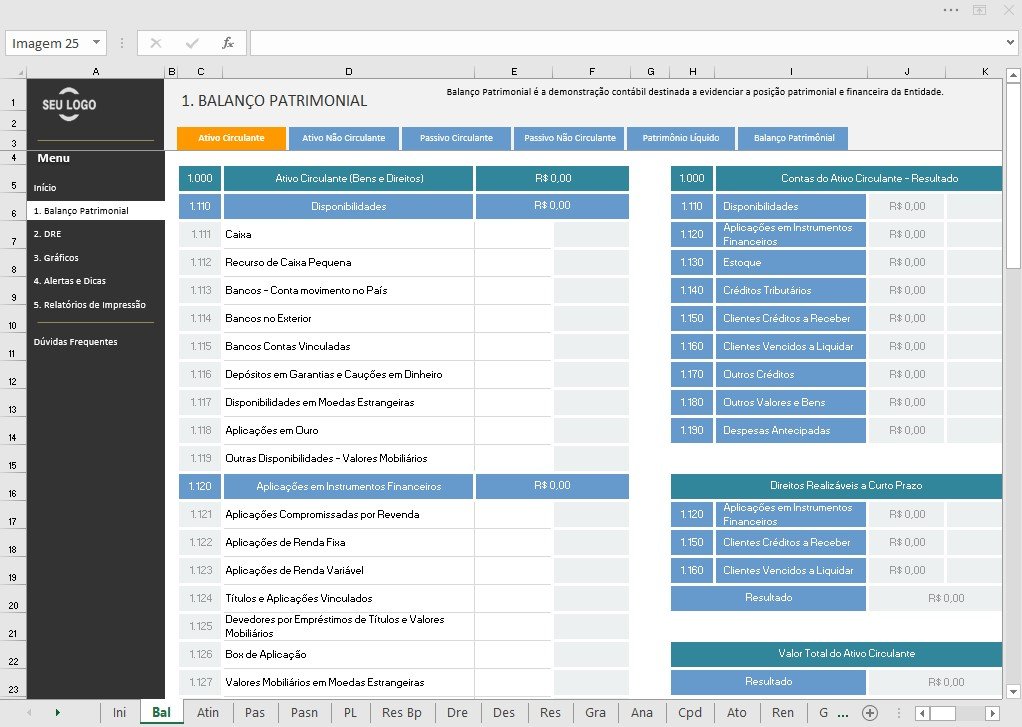
Task: Click in the formula bar input
Action: point(626,43)
